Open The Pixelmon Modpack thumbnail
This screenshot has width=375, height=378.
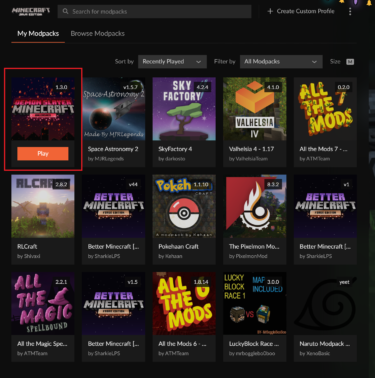click(255, 206)
